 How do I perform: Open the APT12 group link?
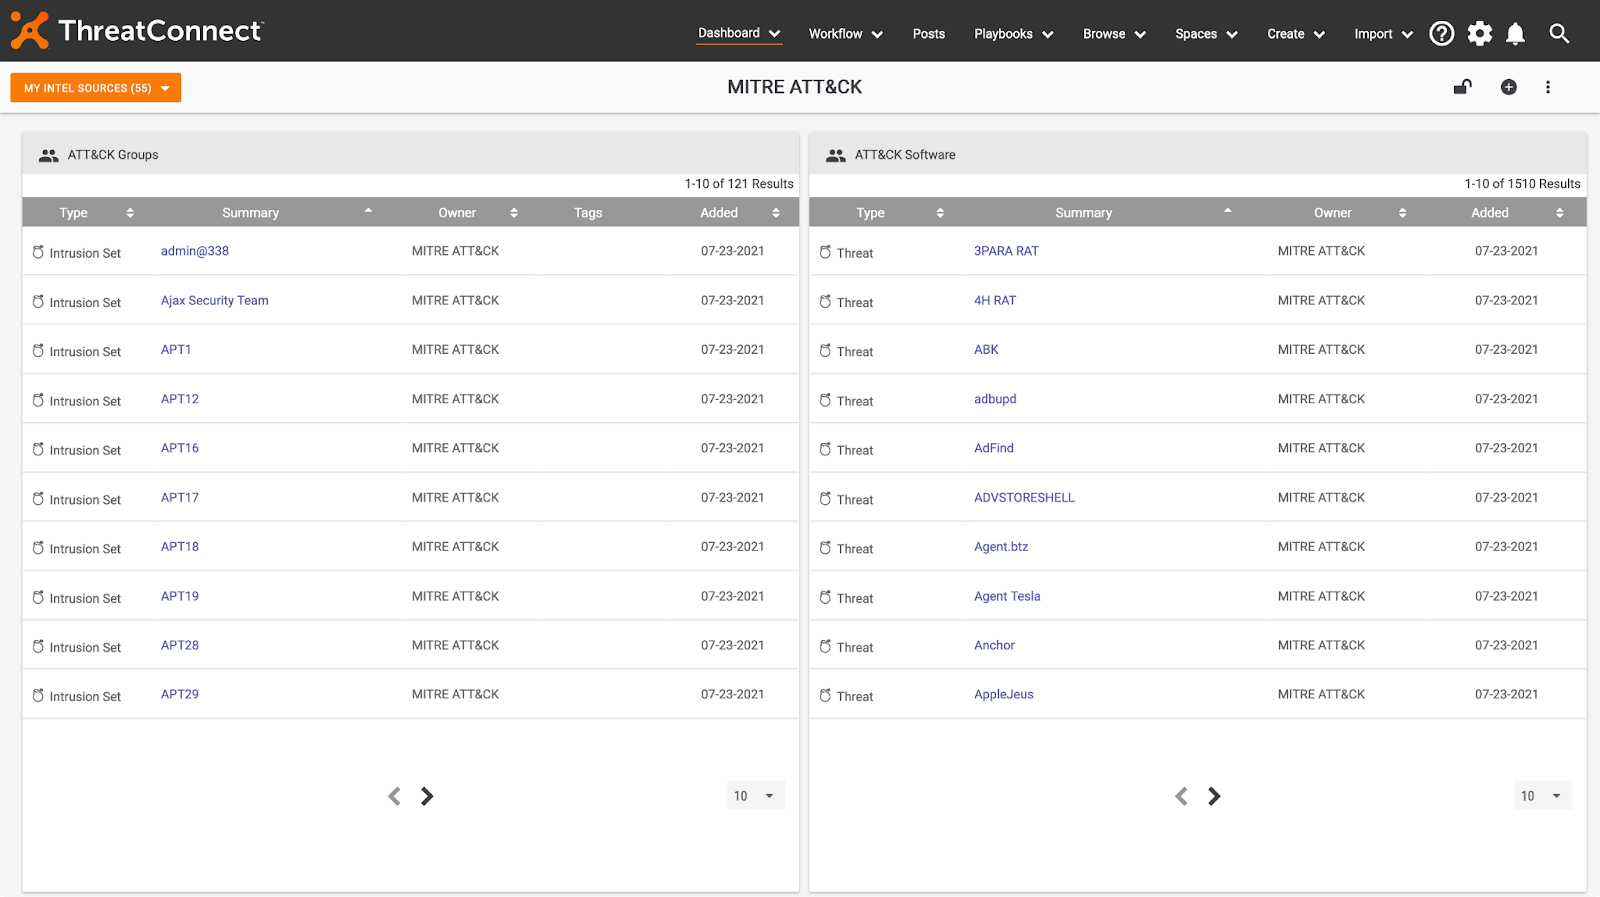click(180, 399)
